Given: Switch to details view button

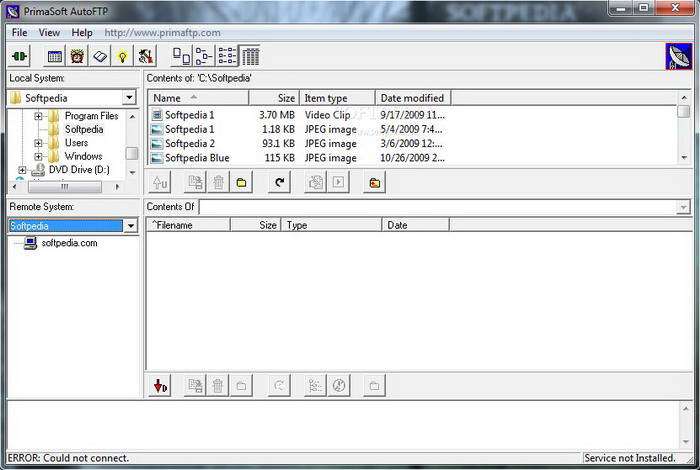Looking at the screenshot, I should [250, 56].
